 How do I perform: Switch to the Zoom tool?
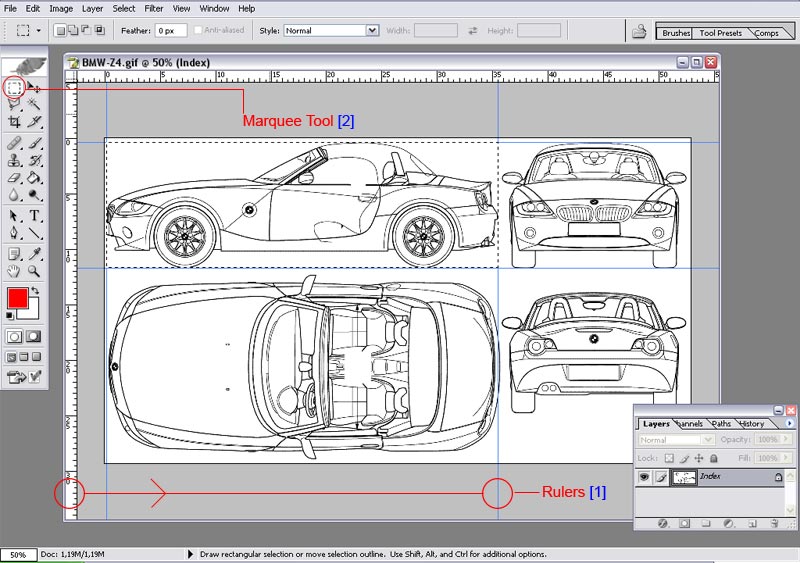tap(34, 271)
